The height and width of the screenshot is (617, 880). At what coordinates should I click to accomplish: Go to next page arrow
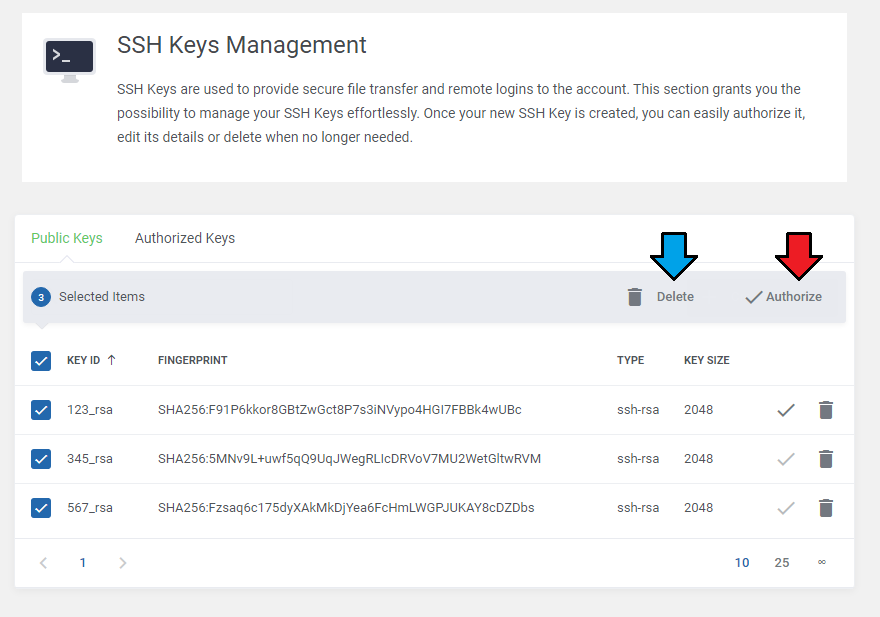(123, 563)
